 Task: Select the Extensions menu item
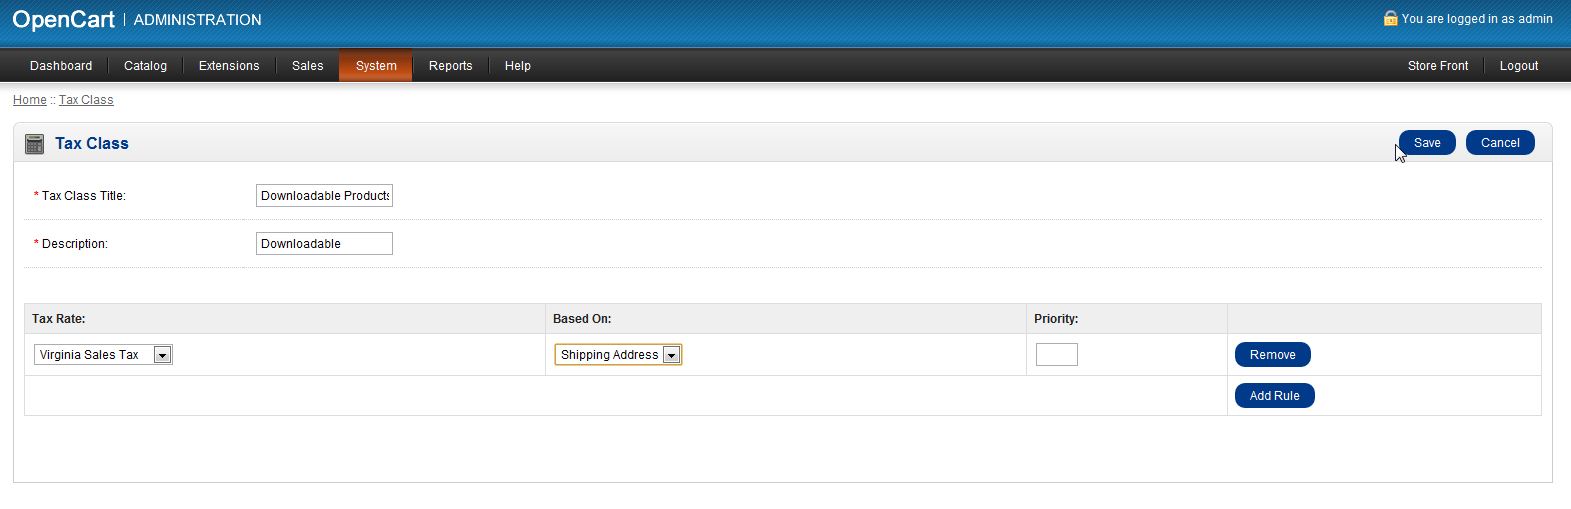tap(229, 66)
